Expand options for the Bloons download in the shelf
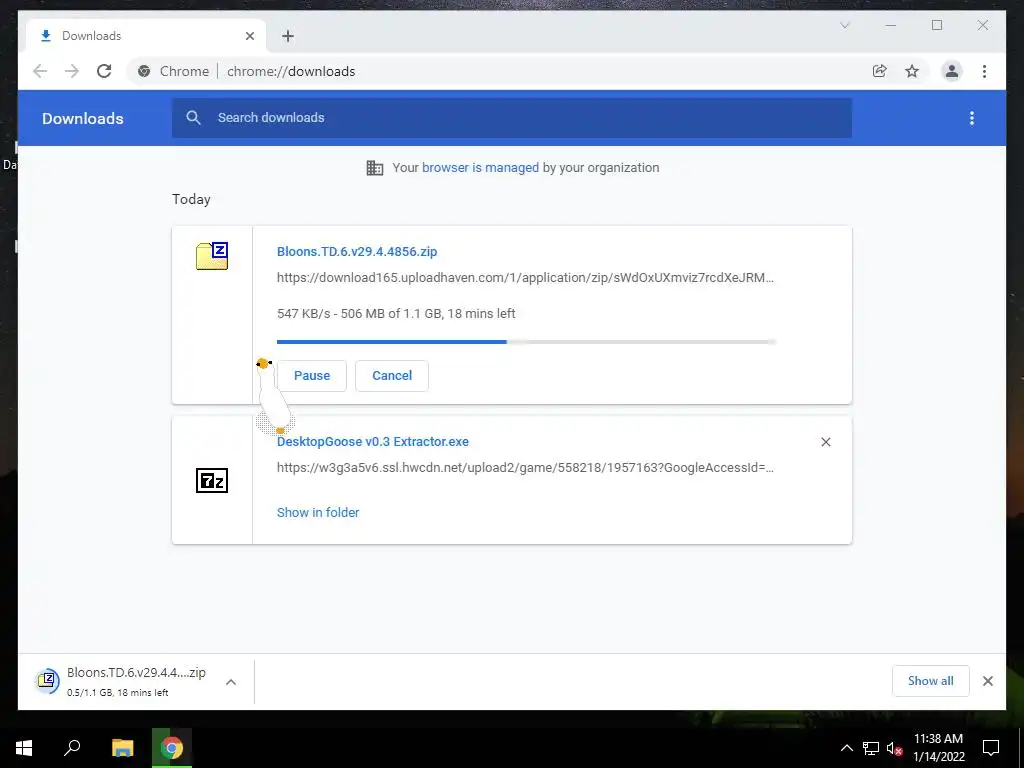This screenshot has height=768, width=1024. click(x=231, y=682)
